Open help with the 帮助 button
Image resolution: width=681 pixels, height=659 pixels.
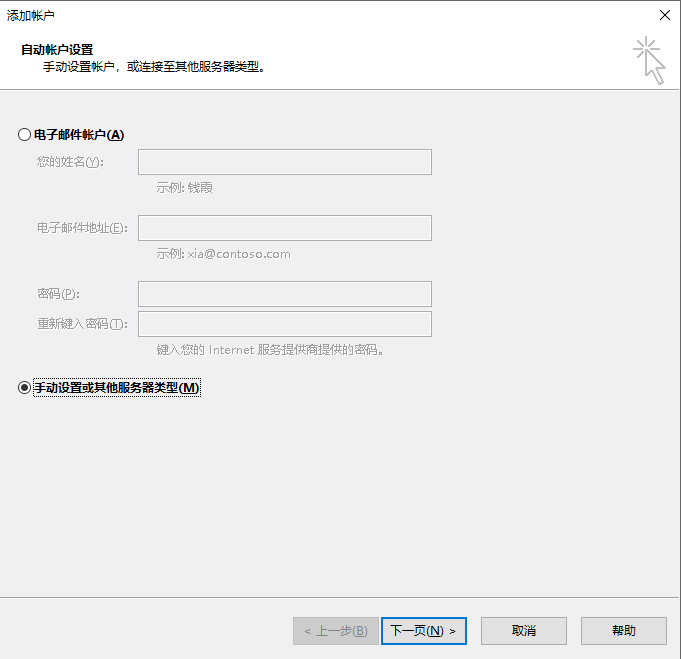point(623,631)
